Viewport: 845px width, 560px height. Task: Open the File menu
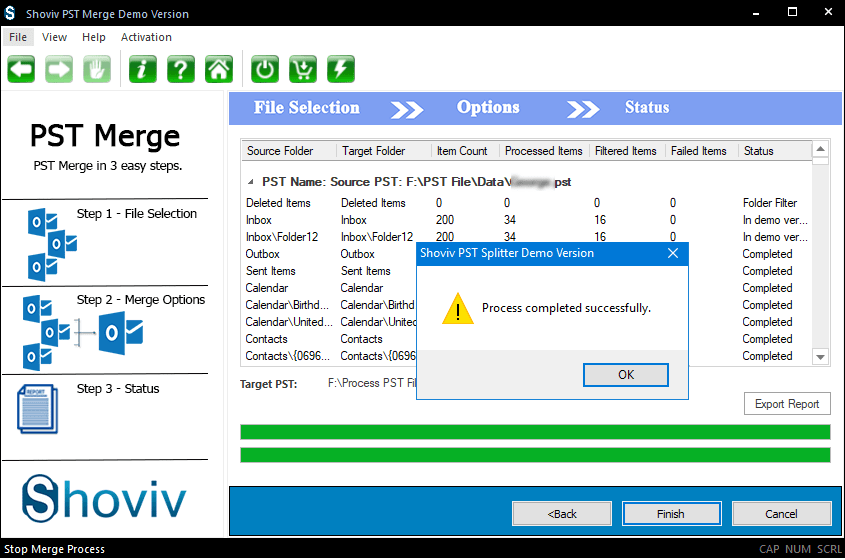pos(18,37)
